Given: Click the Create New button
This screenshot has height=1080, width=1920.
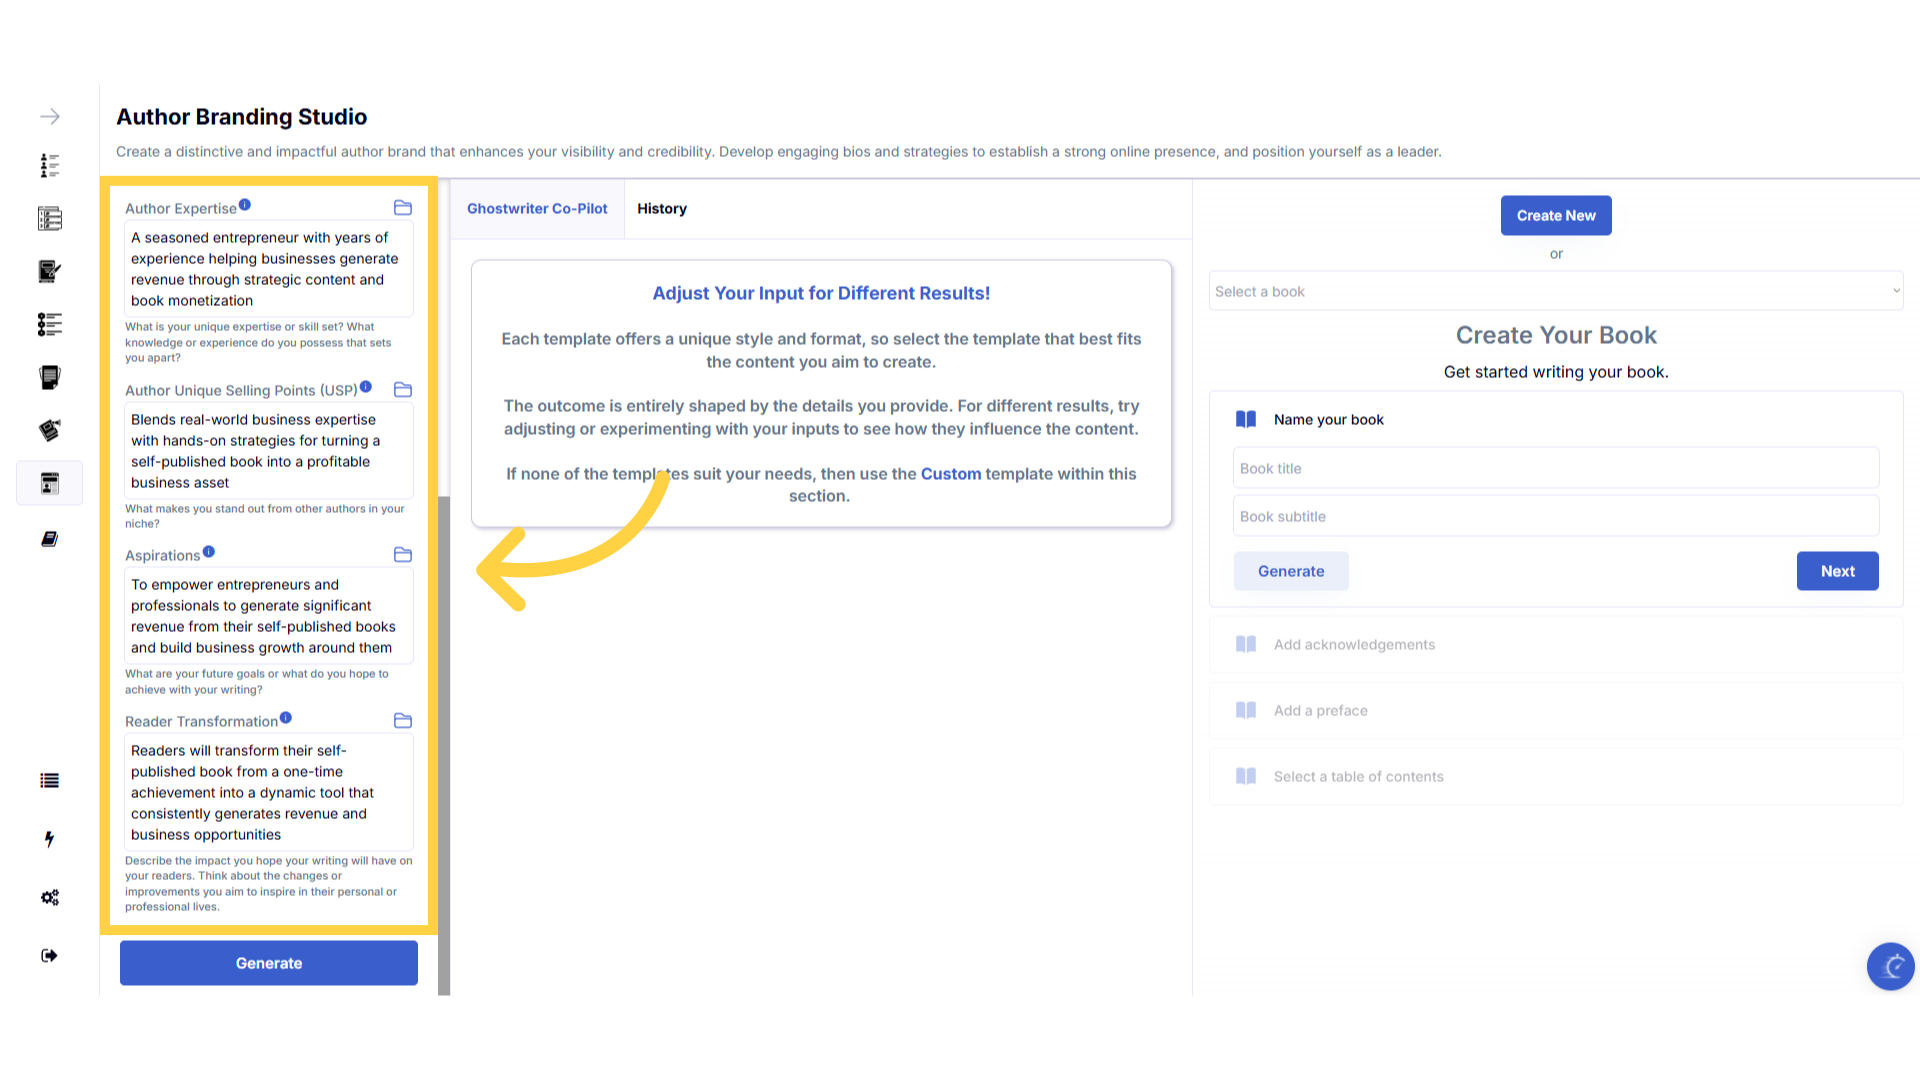Looking at the screenshot, I should click(1555, 216).
